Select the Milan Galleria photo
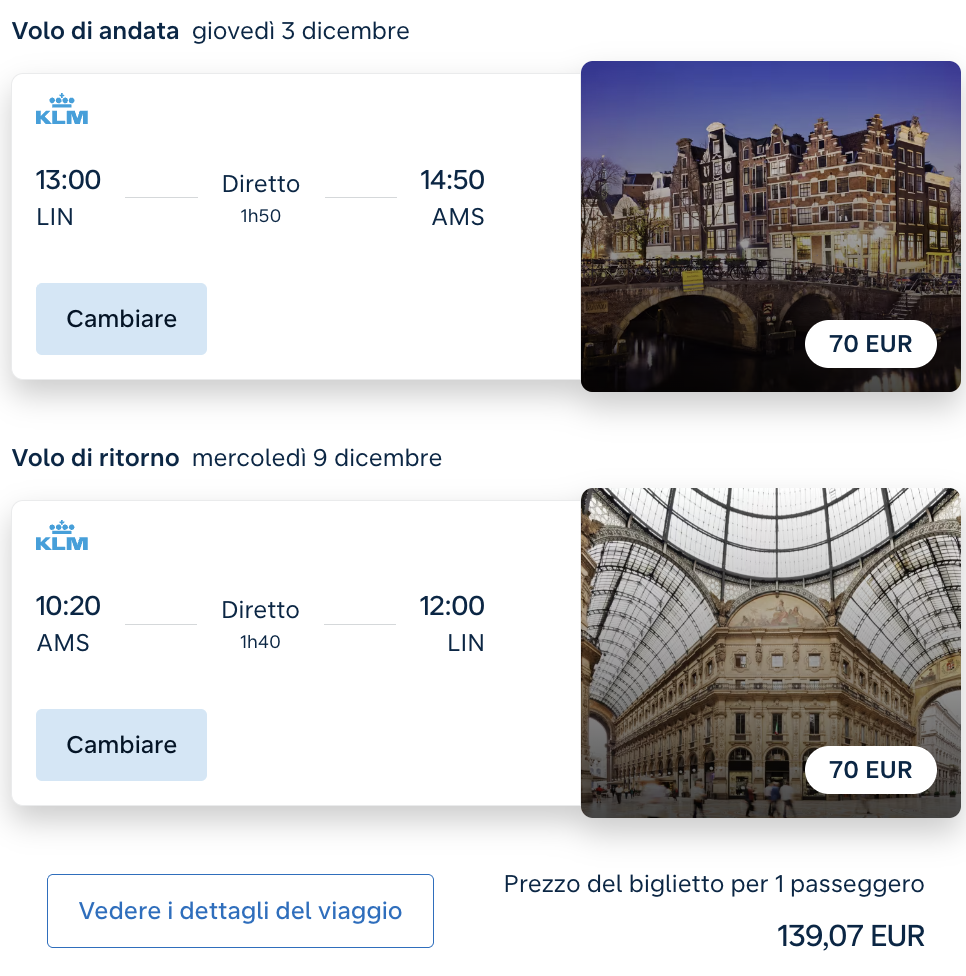The height and width of the screenshot is (976, 966). point(771,653)
